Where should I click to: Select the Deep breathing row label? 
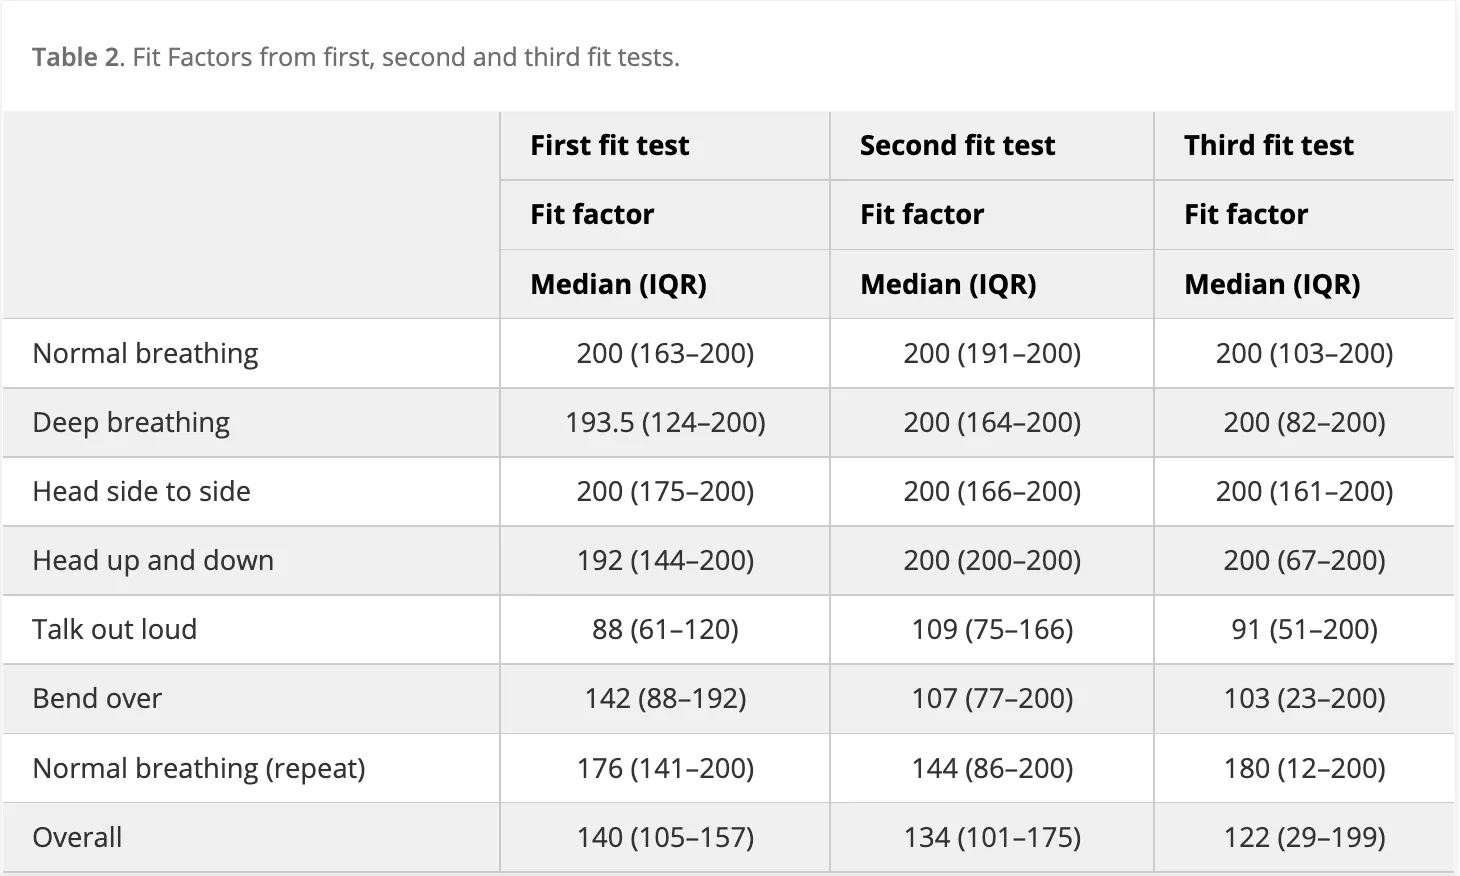(x=131, y=422)
